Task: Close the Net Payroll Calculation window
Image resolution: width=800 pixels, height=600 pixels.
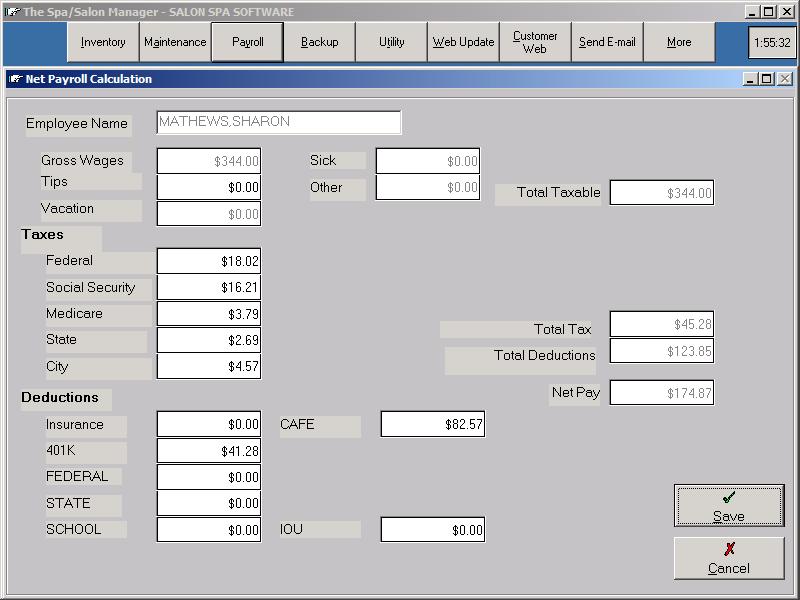Action: pos(785,79)
